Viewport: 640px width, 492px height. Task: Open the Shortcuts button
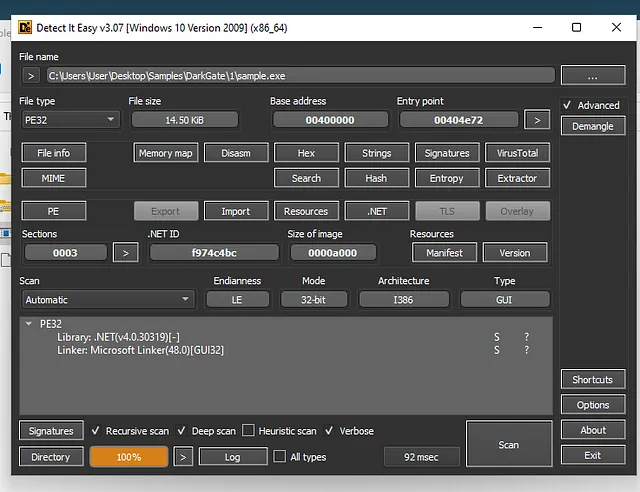coord(593,380)
